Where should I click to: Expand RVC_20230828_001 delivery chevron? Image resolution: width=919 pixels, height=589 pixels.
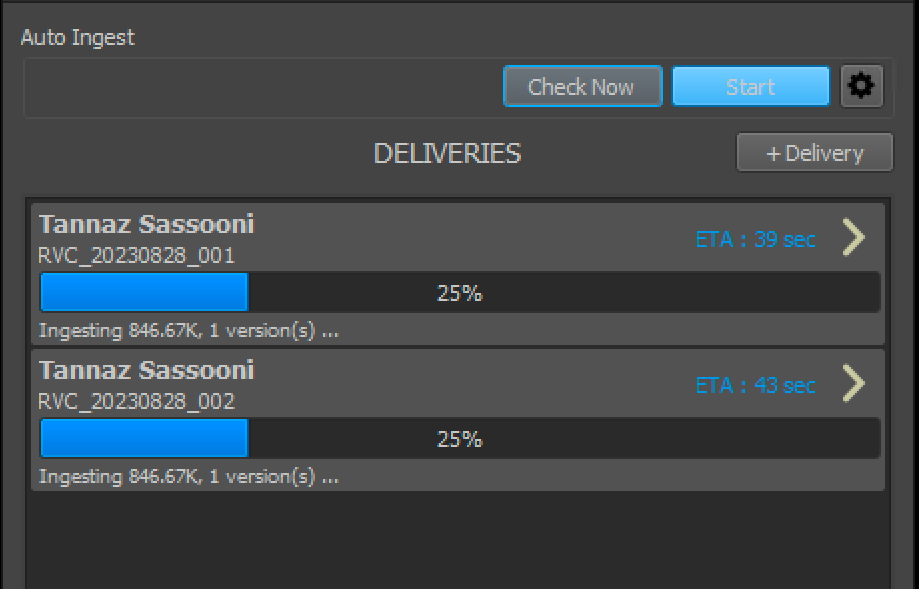point(854,237)
